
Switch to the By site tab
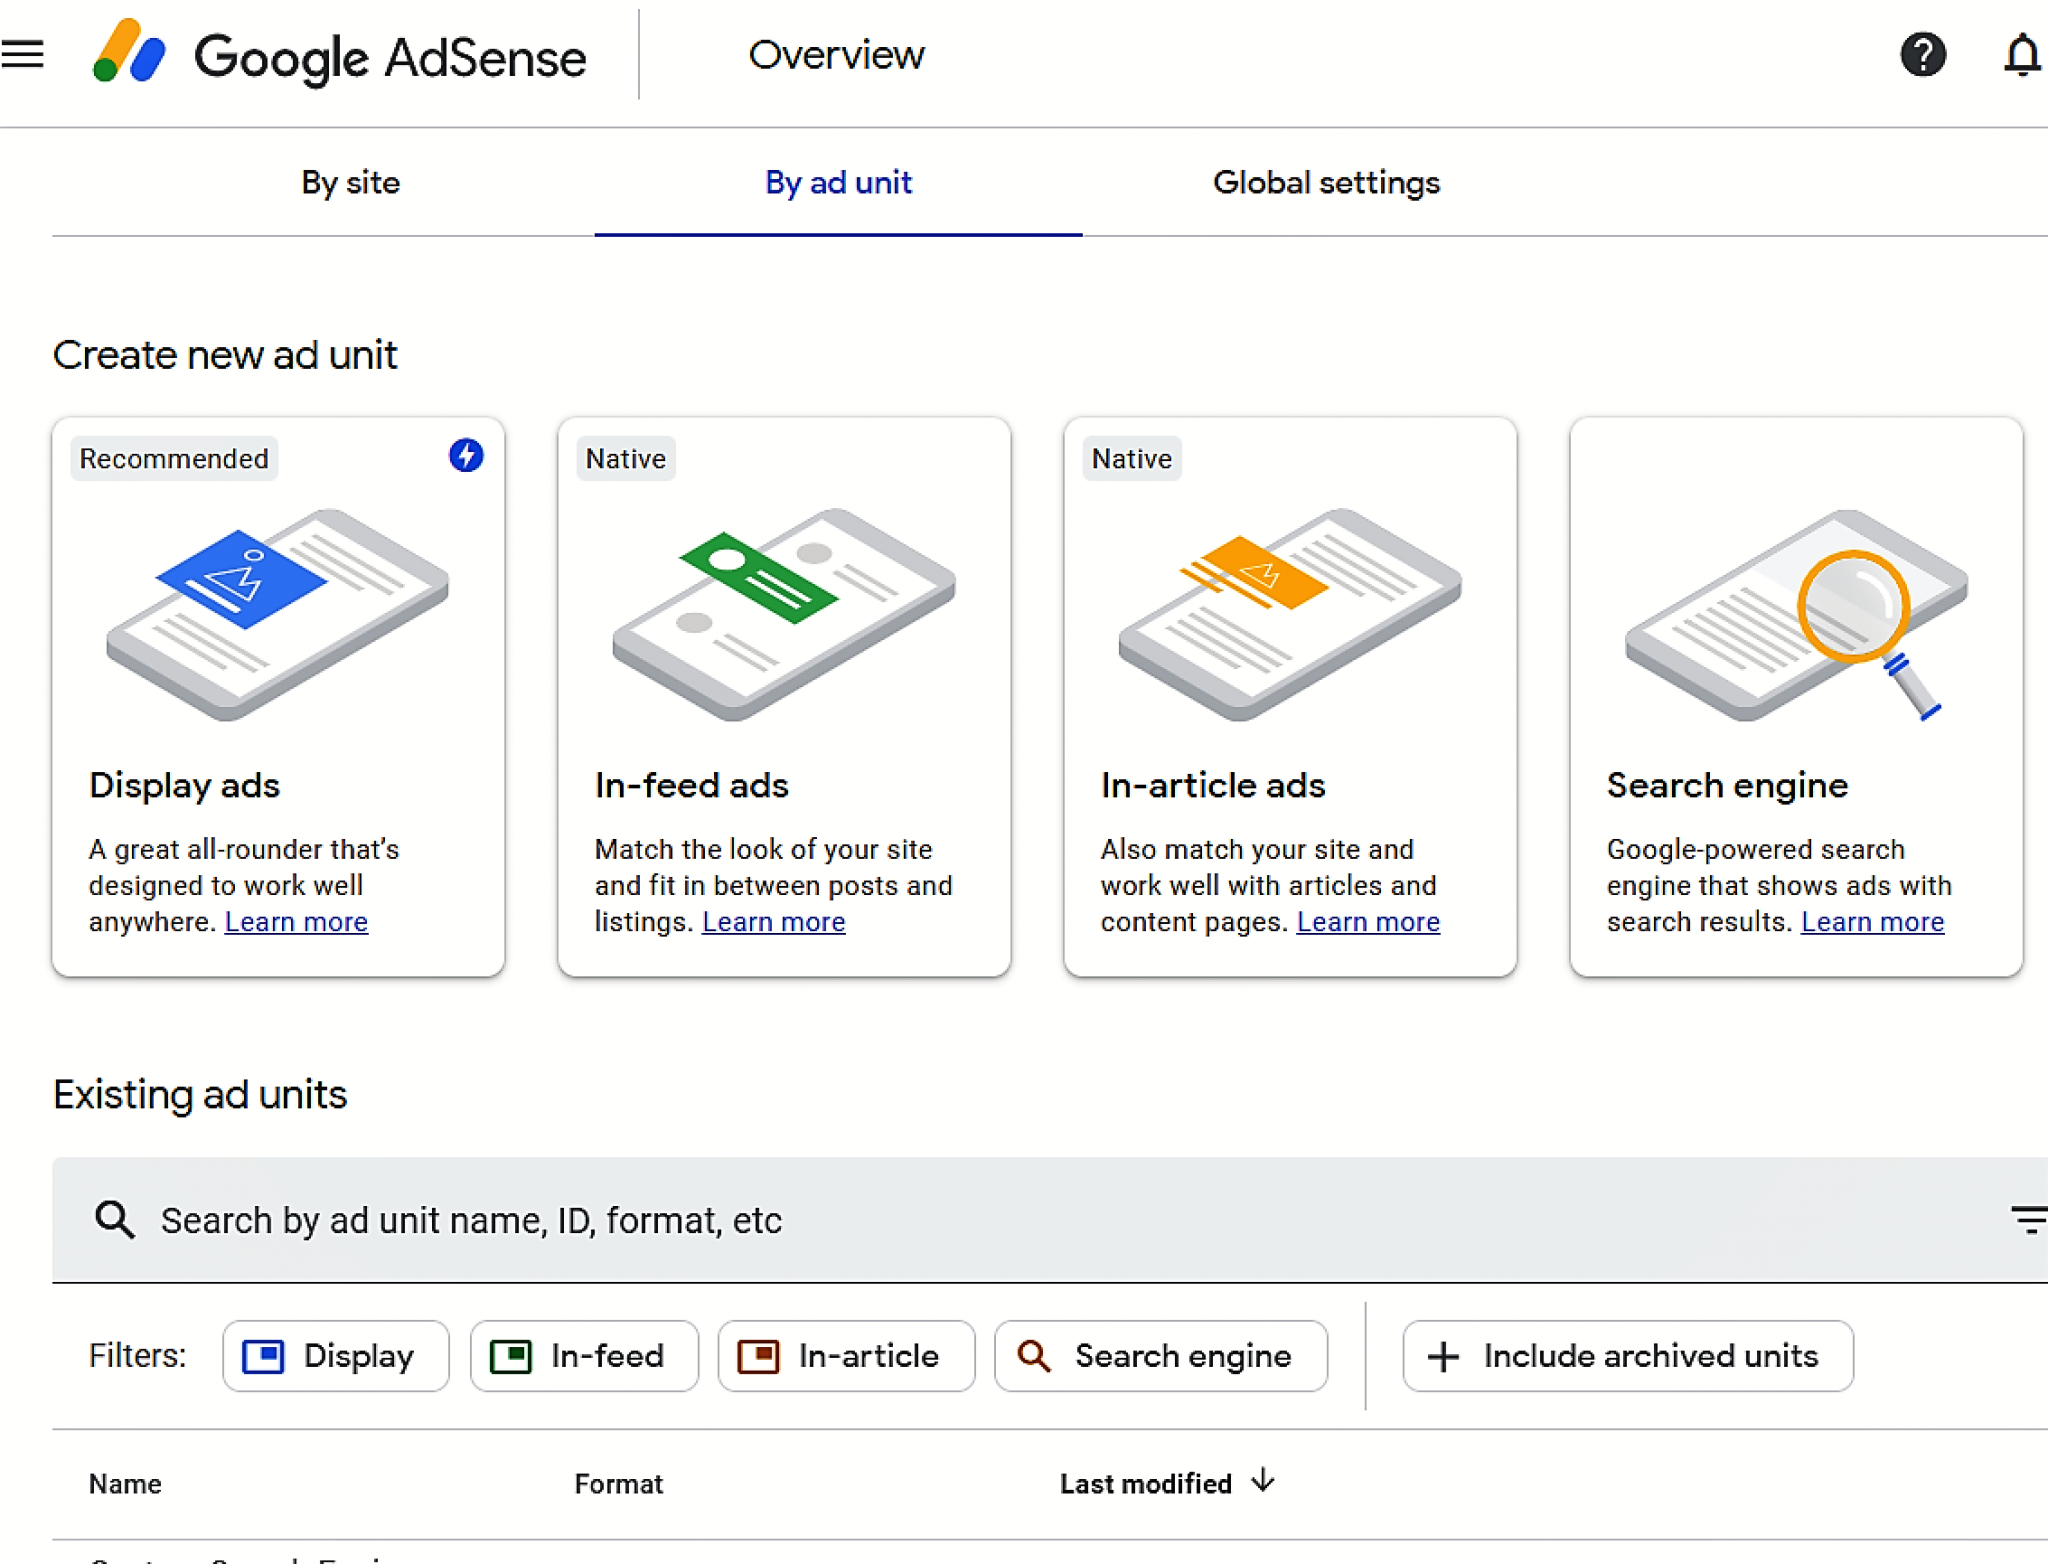[x=351, y=183]
